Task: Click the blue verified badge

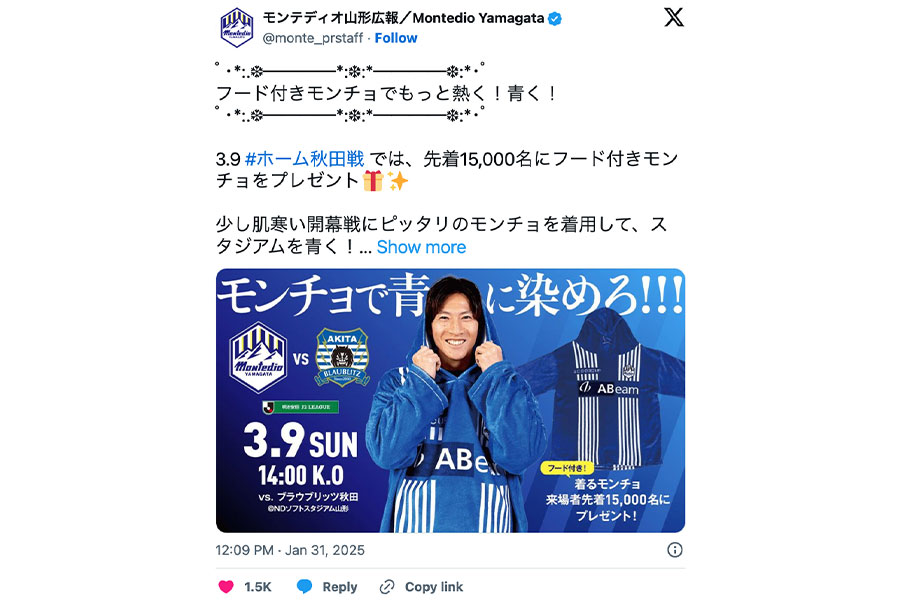Action: (554, 19)
